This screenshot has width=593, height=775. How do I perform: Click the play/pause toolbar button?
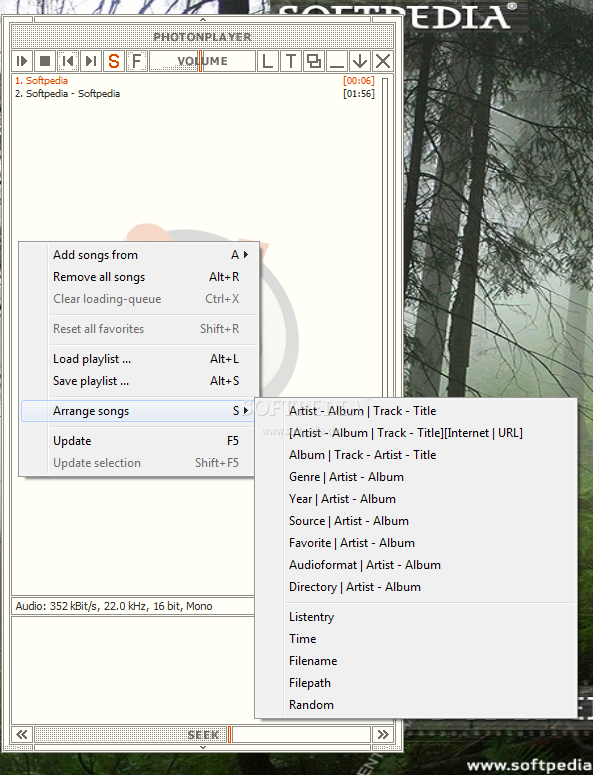22,61
